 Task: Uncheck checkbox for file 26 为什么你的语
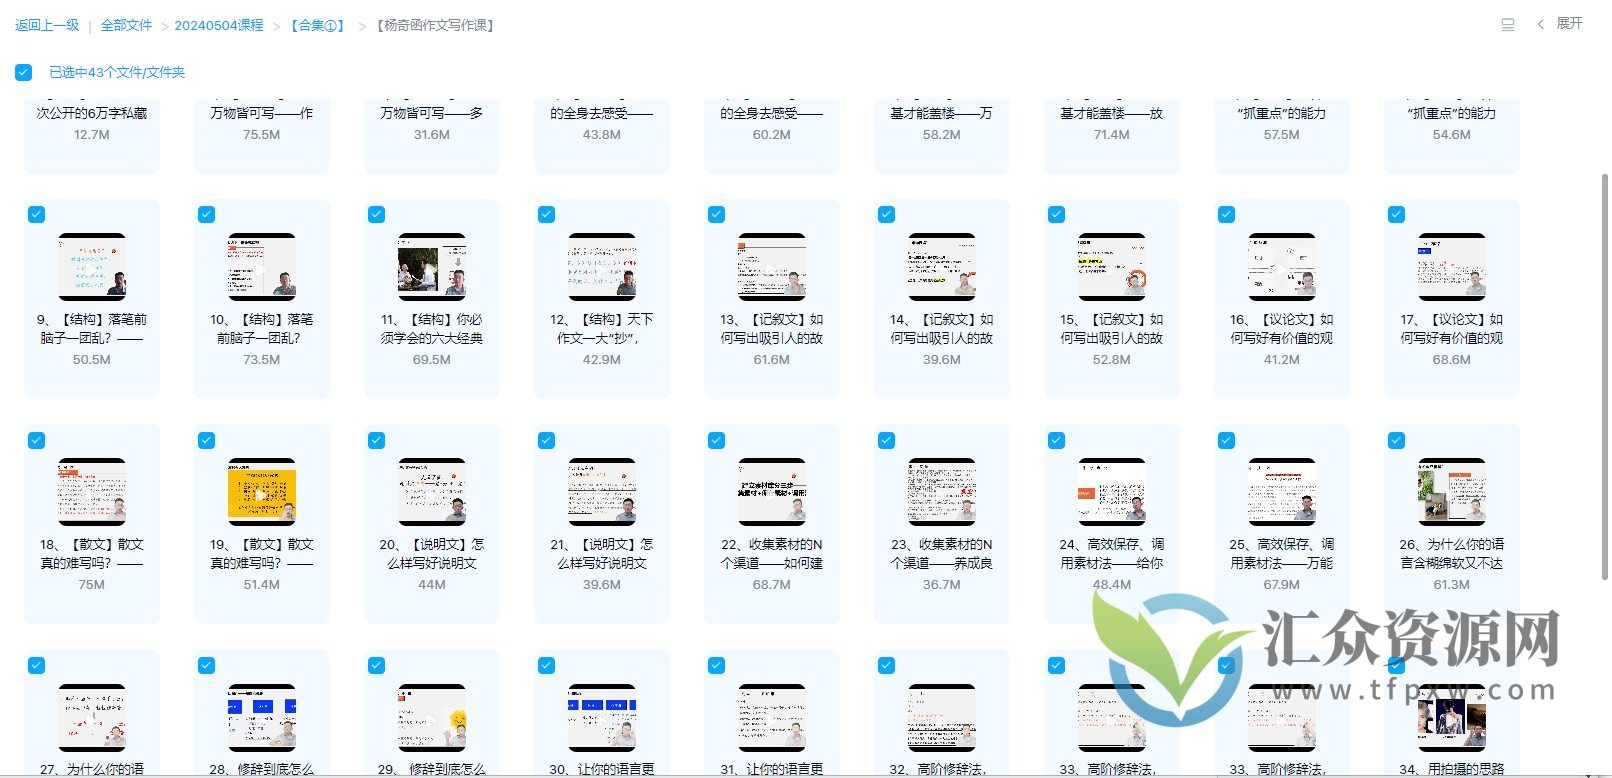1396,440
